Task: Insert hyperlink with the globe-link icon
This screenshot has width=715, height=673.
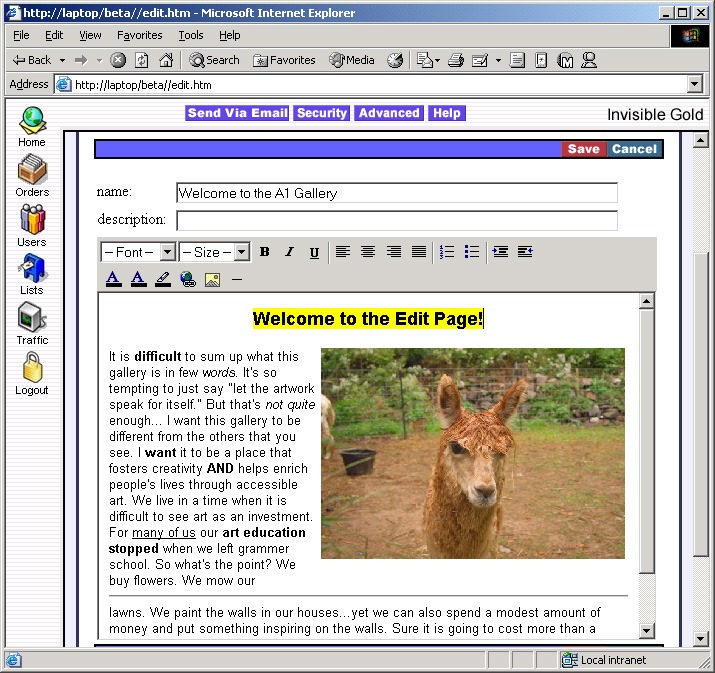Action: coord(188,279)
